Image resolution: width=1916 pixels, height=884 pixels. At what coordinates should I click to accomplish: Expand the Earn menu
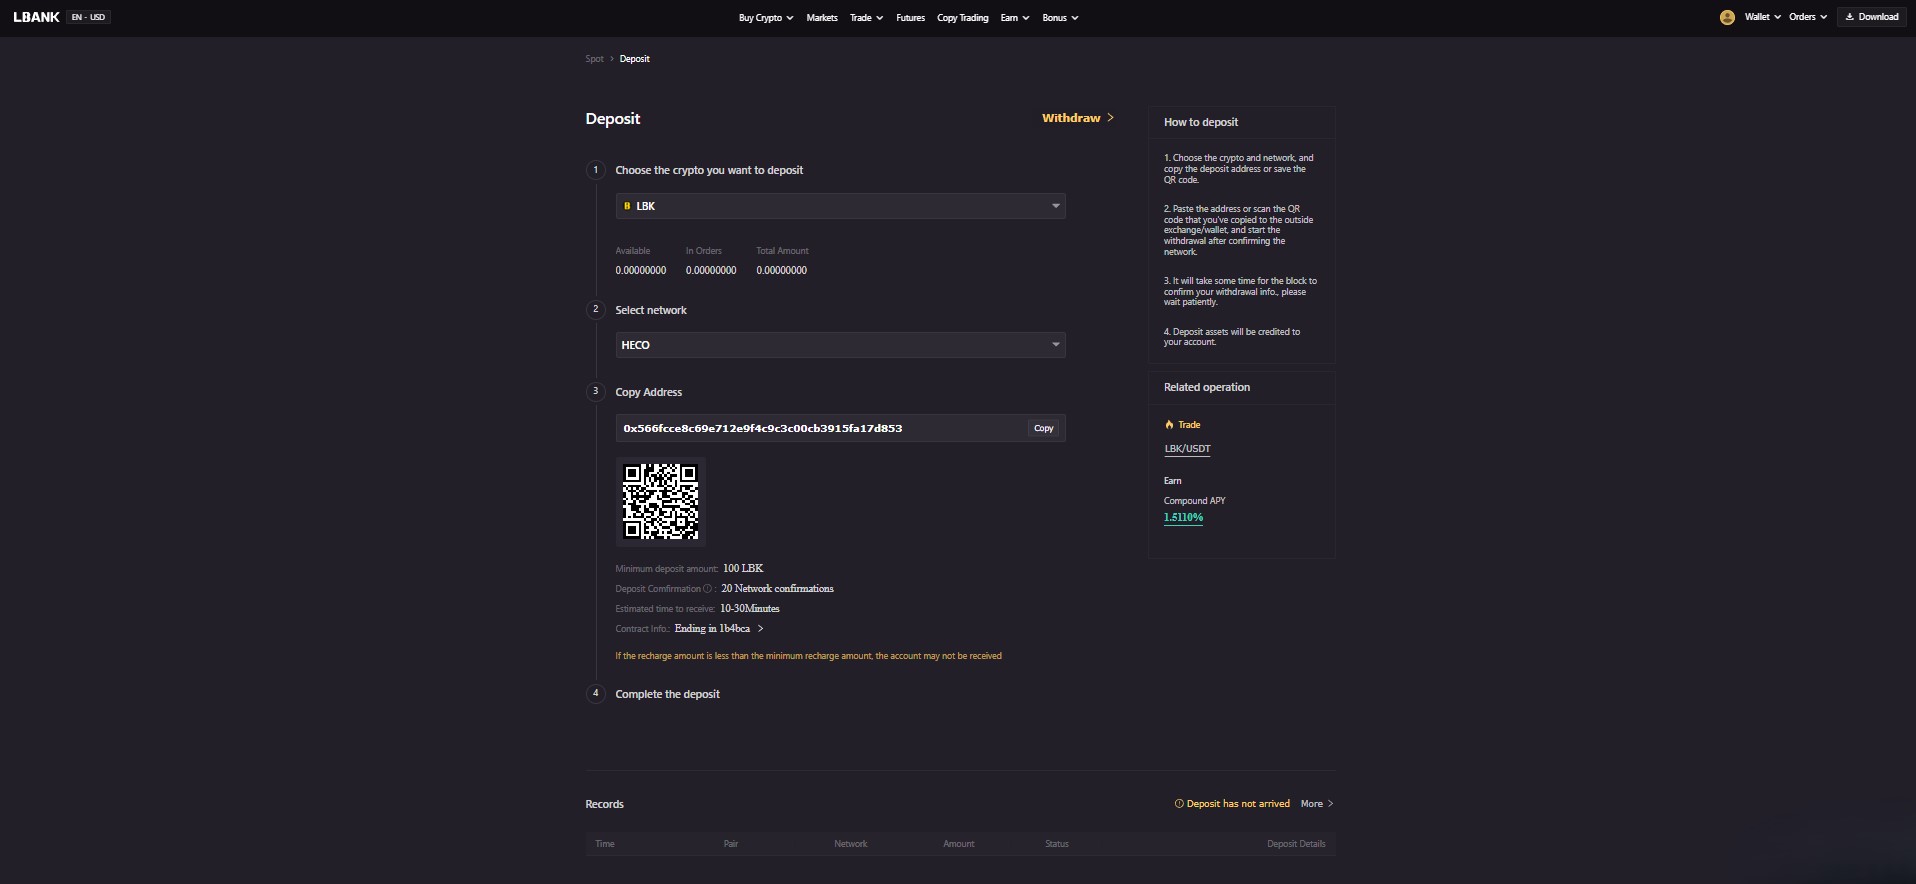[x=1014, y=18]
